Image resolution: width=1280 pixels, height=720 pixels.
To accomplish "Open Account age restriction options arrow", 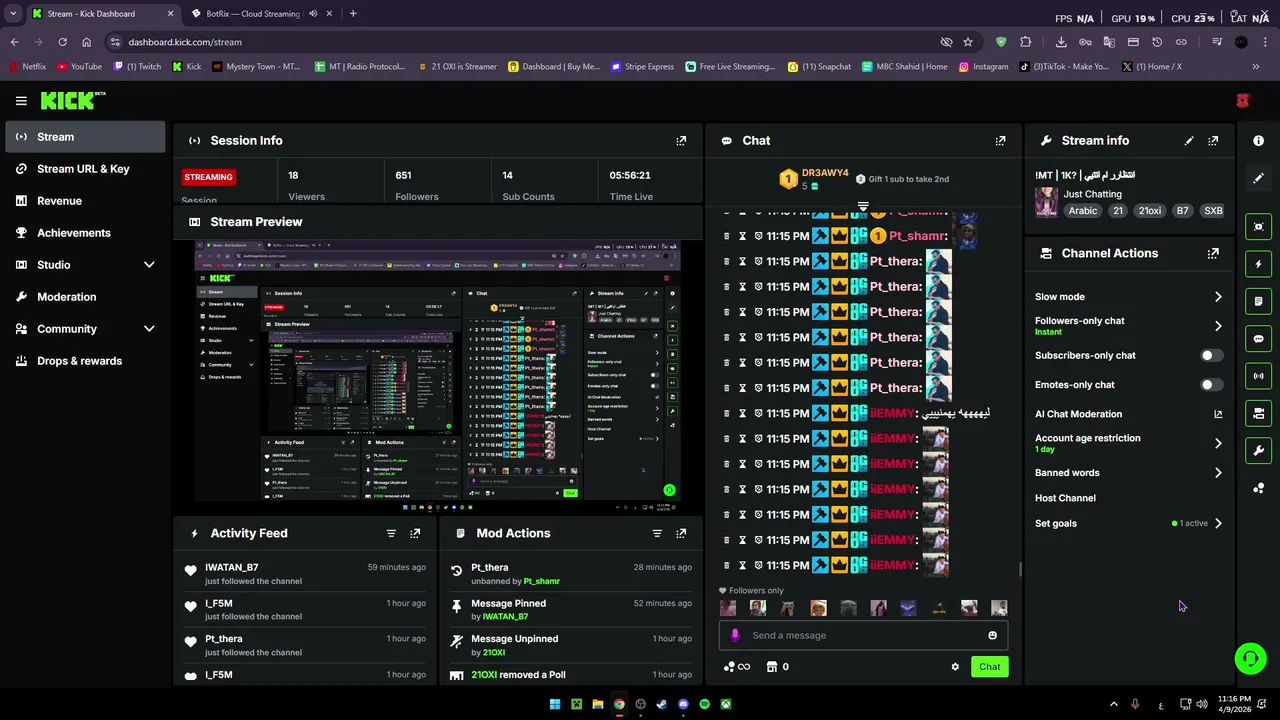I will tap(1218, 443).
